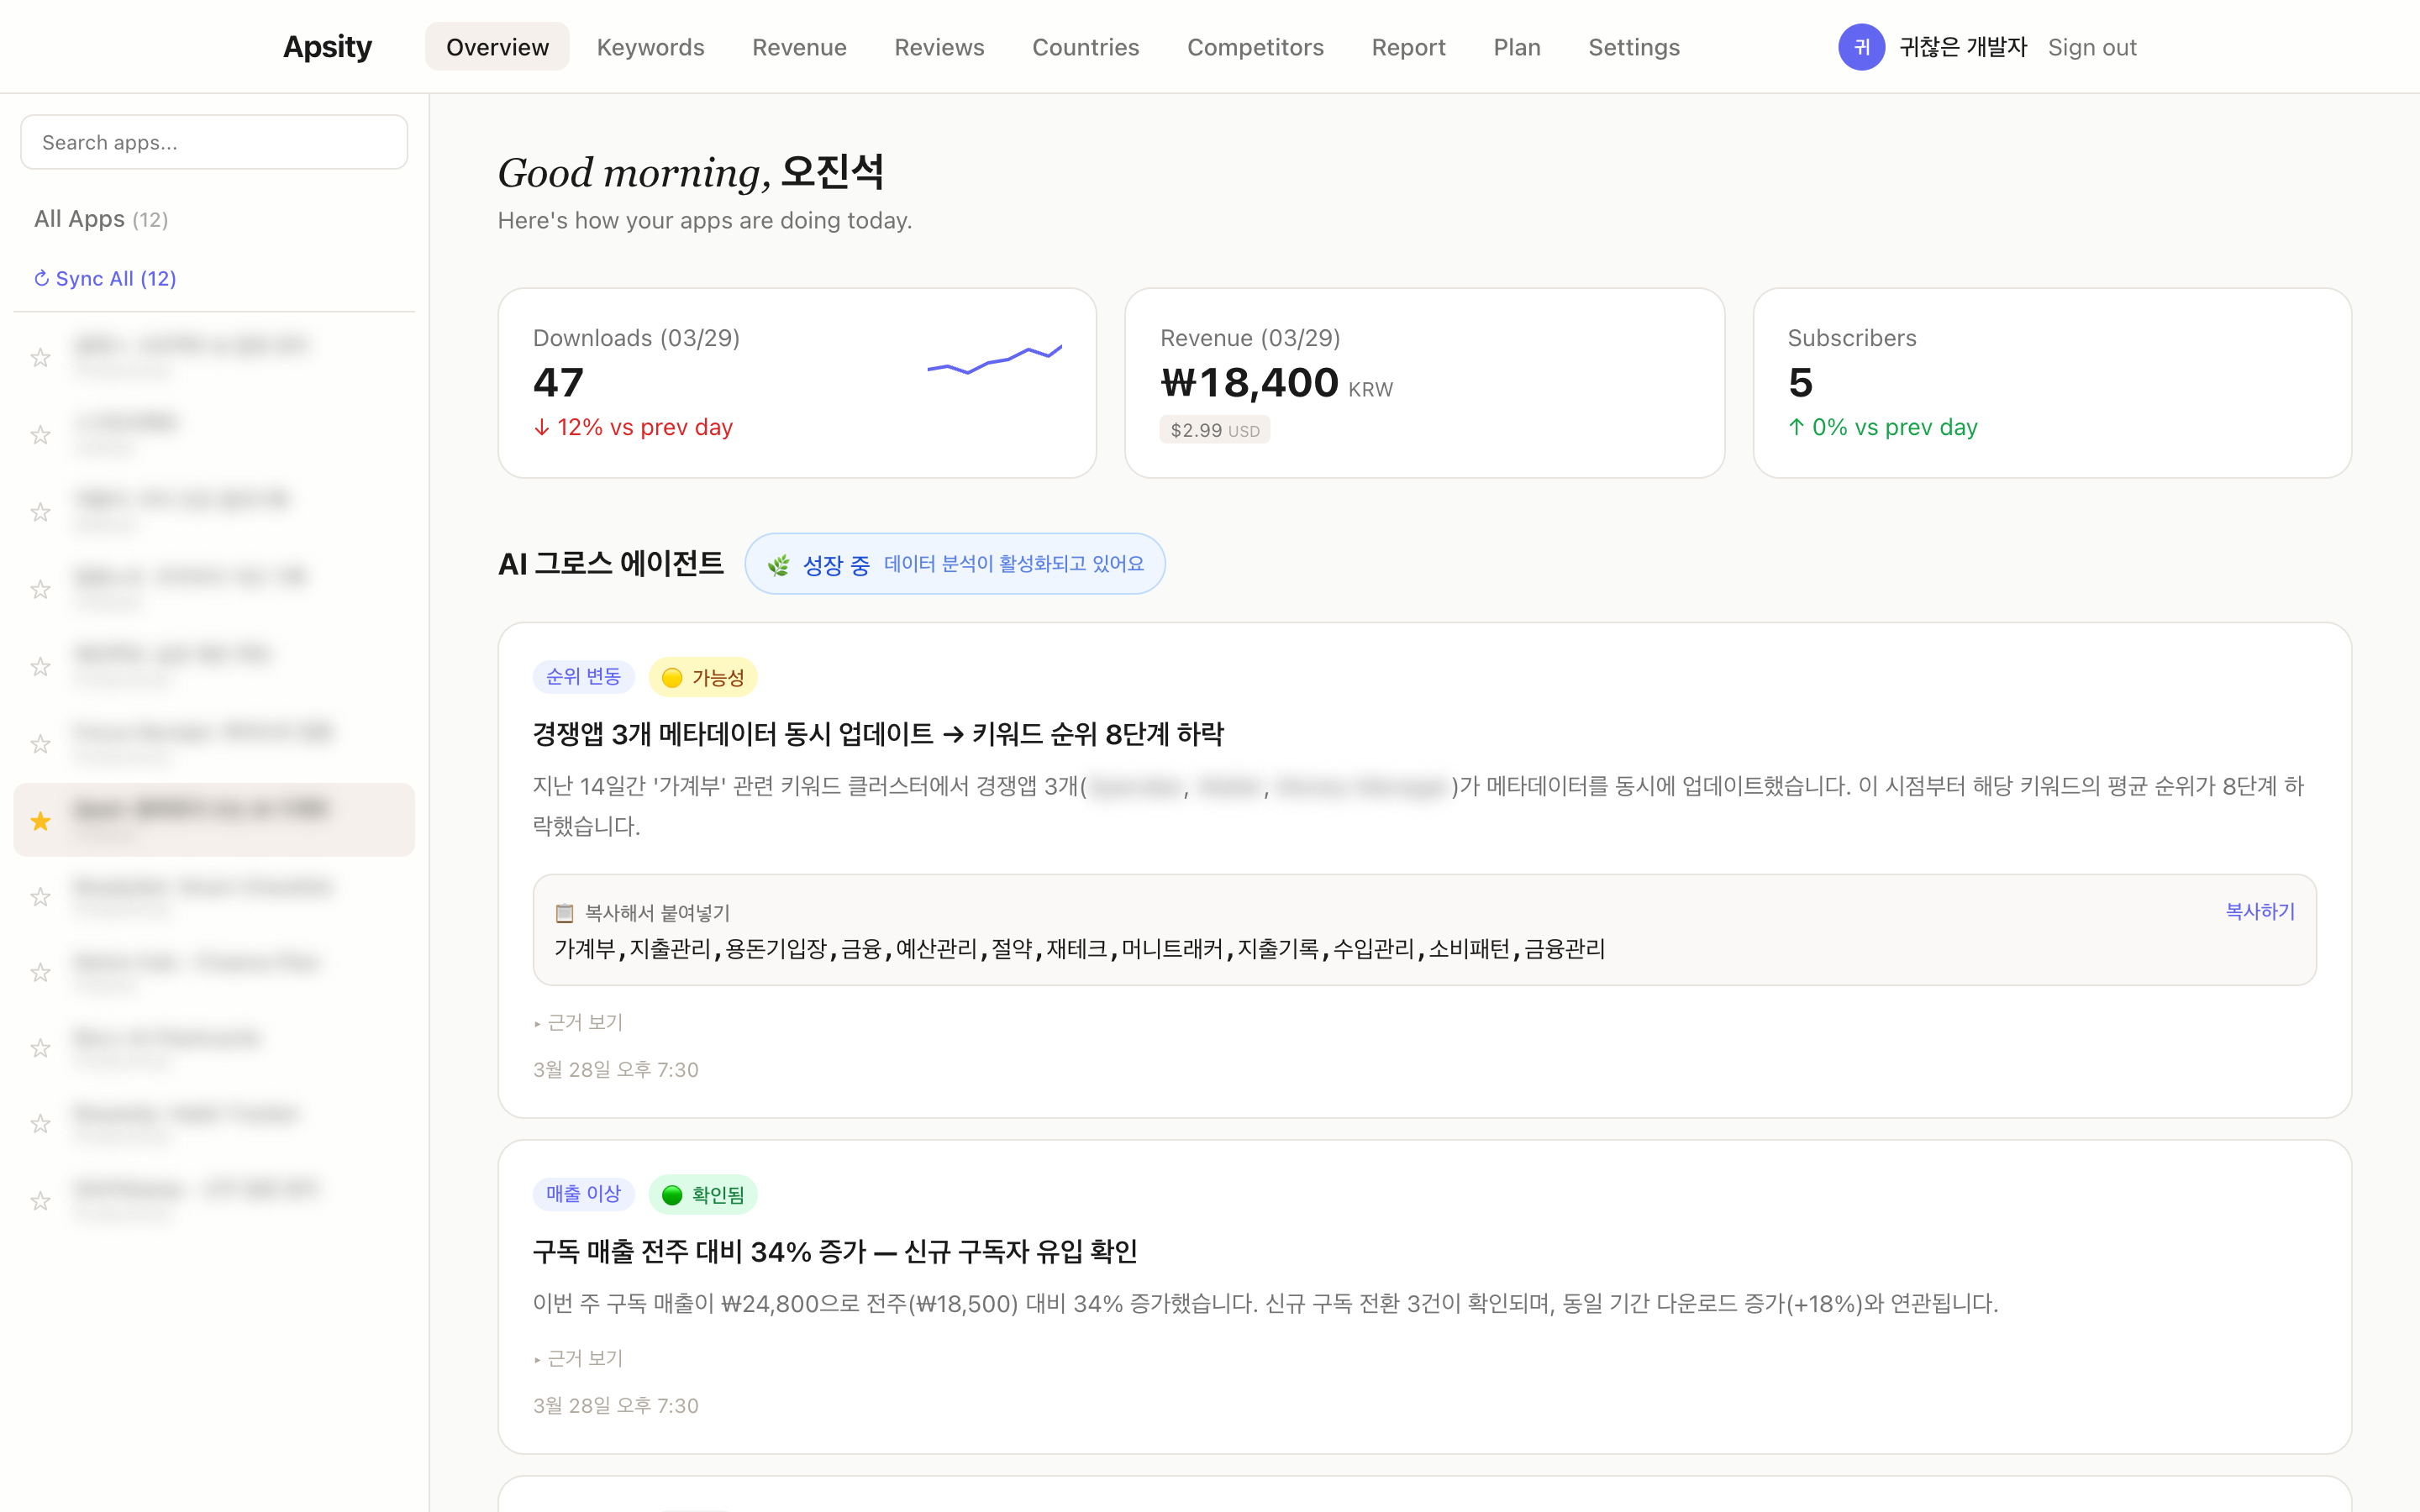Click the sprout icon in growth badge
The height and width of the screenshot is (1512, 2420).
coord(778,565)
